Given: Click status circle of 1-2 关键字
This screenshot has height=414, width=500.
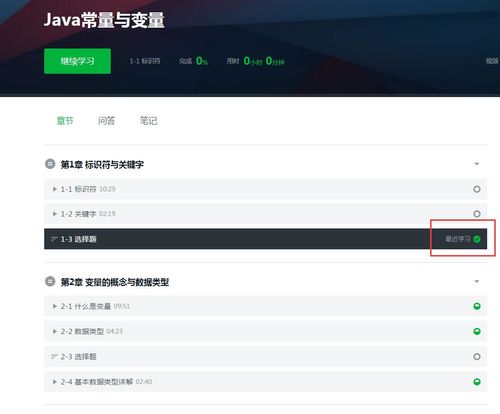Looking at the screenshot, I should point(477,214).
